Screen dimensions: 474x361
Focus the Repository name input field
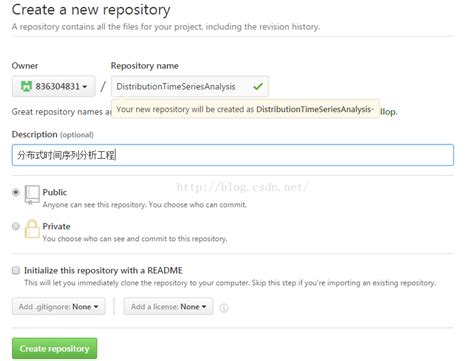pyautogui.click(x=190, y=86)
